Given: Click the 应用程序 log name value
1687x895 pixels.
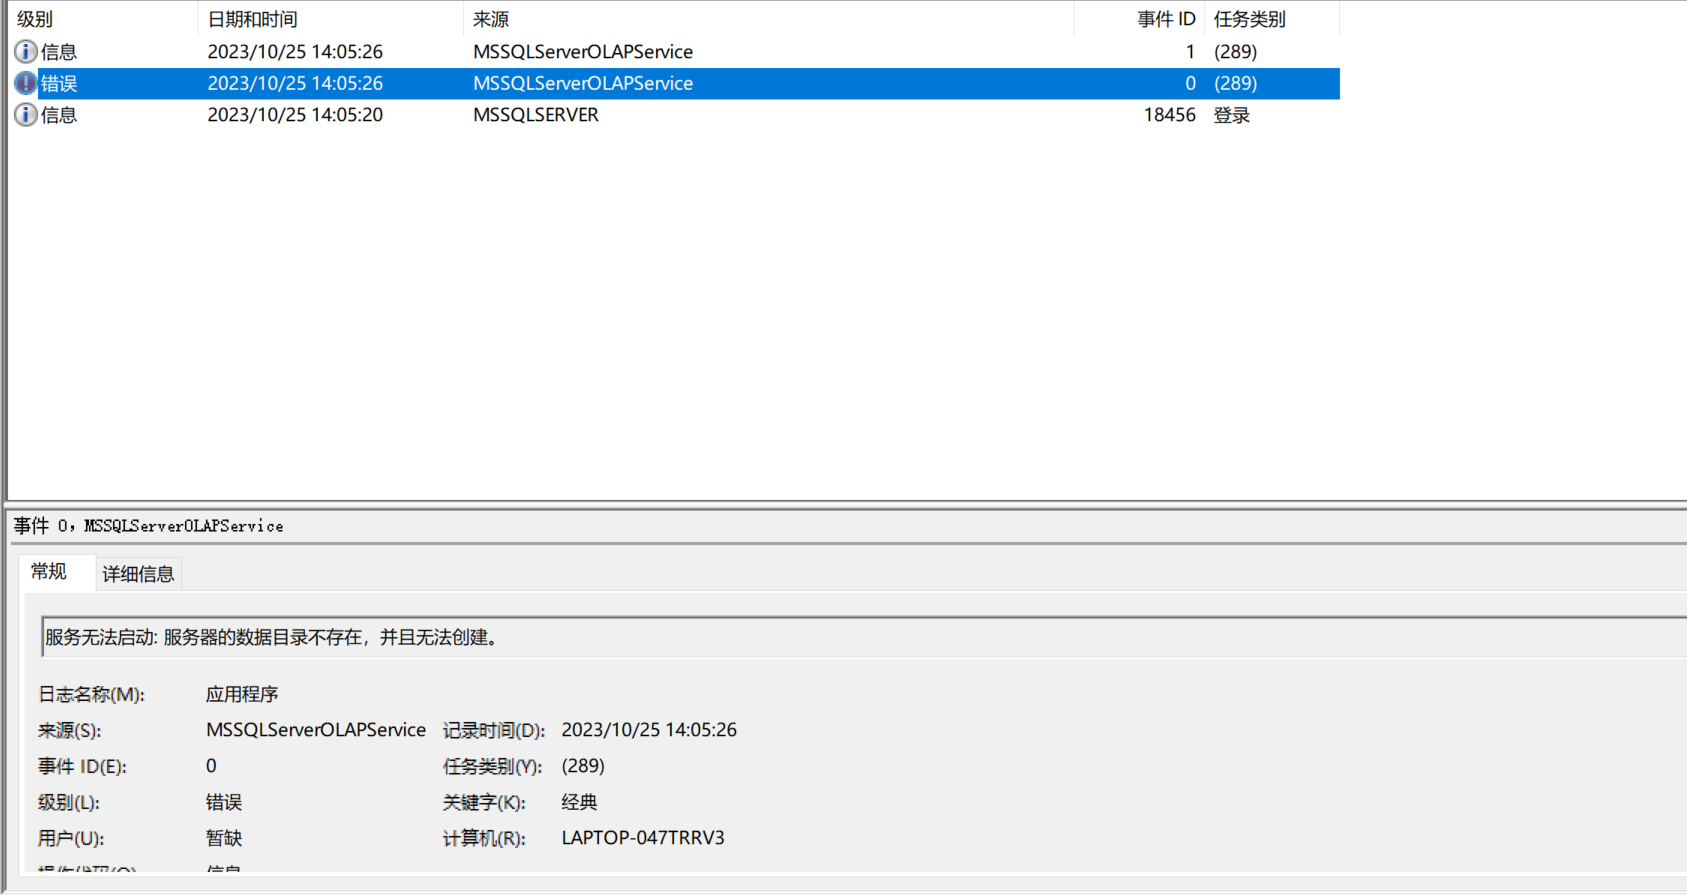Looking at the screenshot, I should (x=242, y=694).
